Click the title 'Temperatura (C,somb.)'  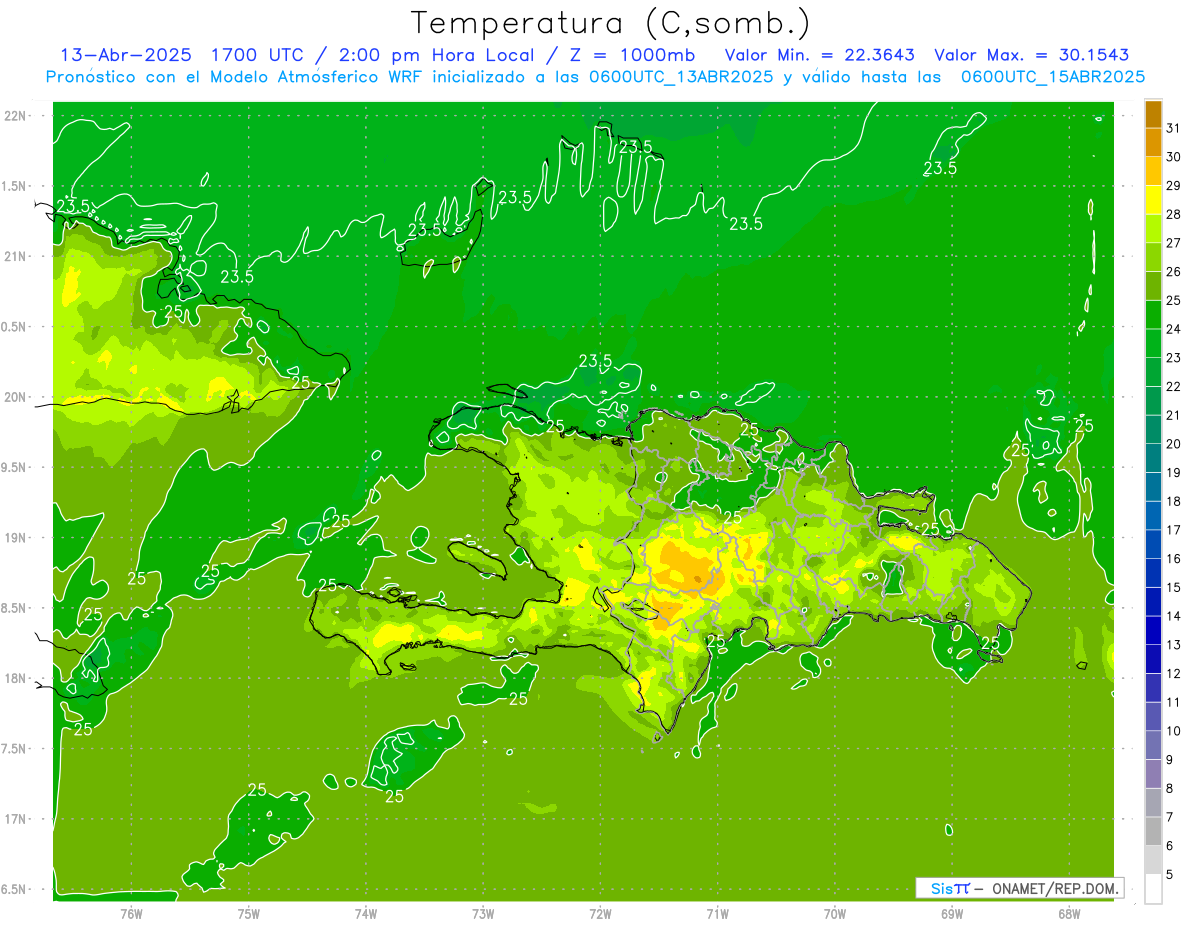click(x=610, y=23)
